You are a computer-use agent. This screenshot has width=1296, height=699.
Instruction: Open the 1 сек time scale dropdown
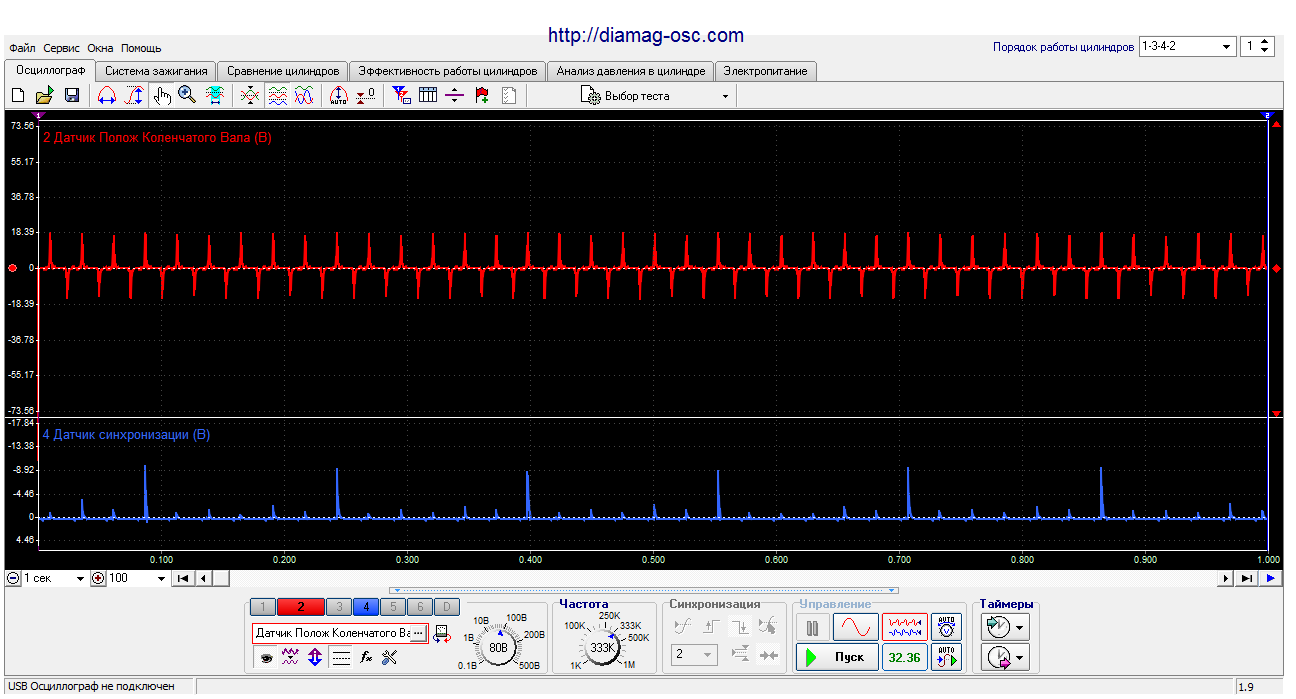pyautogui.click(x=55, y=578)
